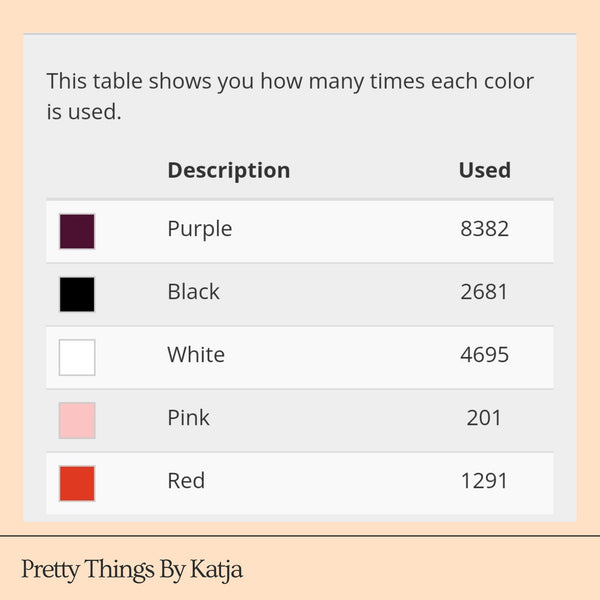Select the Red usage count 1291
The image size is (600, 600).
pyautogui.click(x=484, y=481)
